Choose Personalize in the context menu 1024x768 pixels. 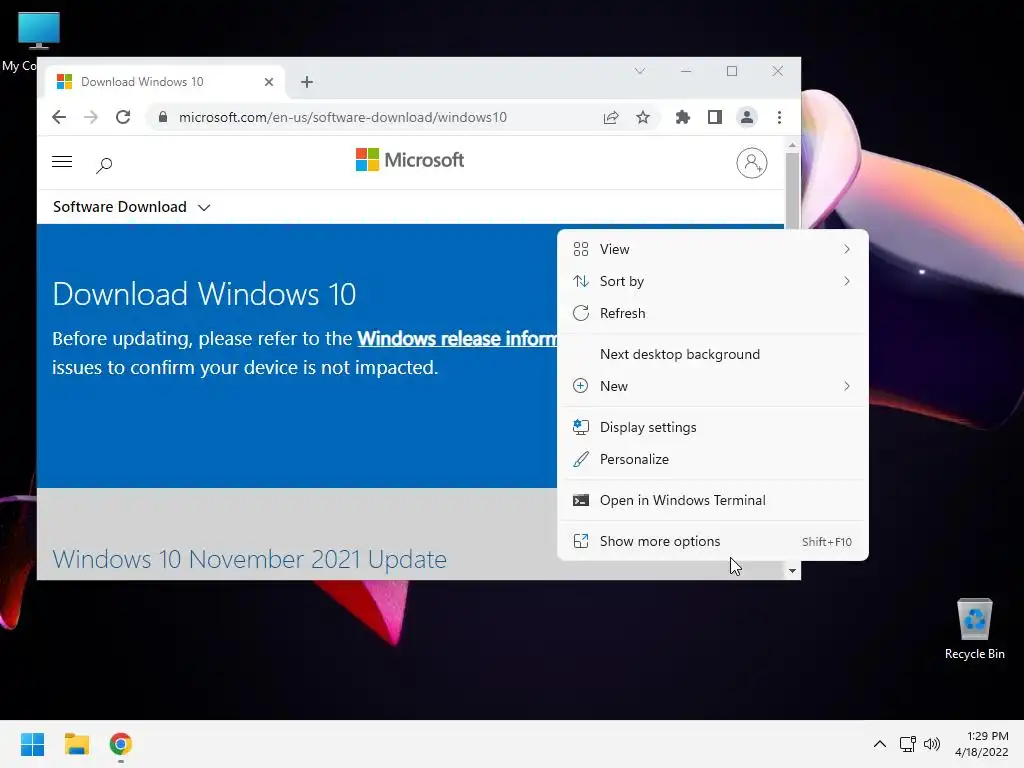(x=712, y=459)
